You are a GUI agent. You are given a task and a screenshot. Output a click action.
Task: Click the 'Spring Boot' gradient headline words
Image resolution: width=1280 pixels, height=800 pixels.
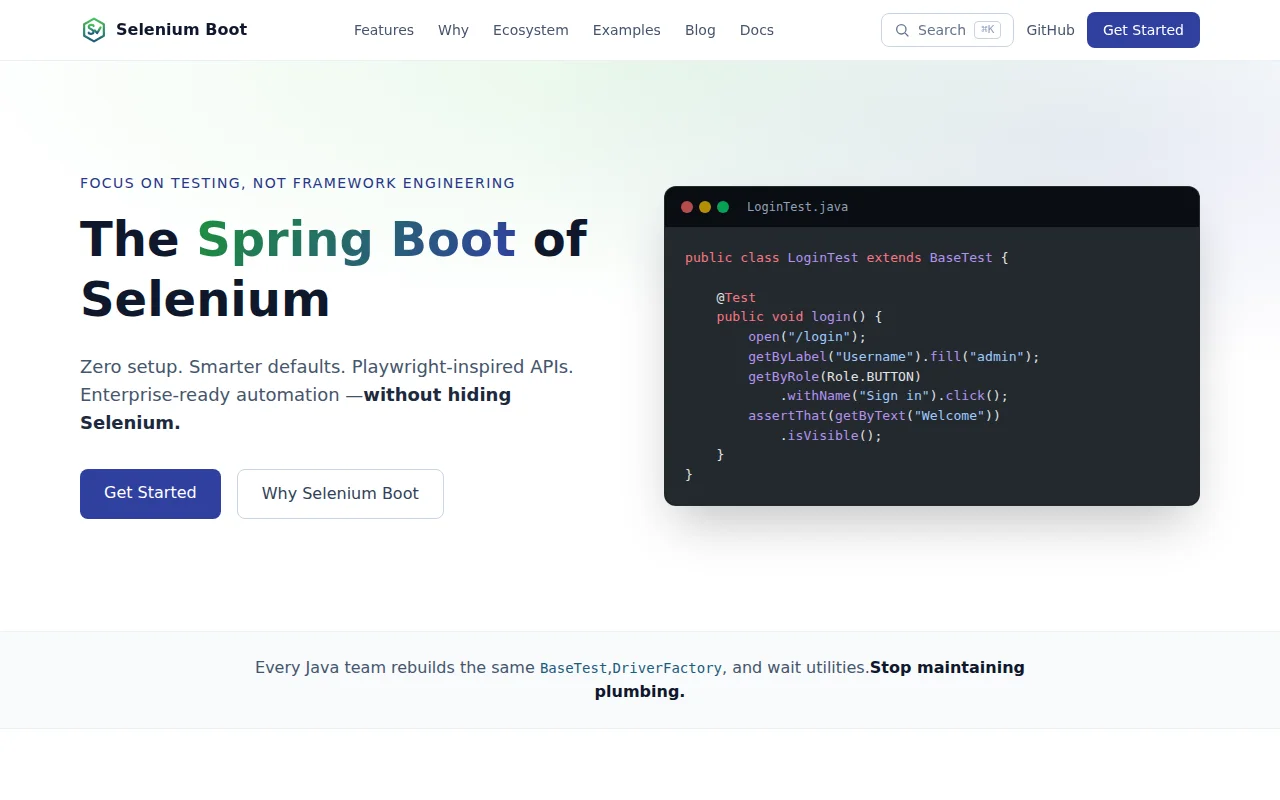(x=356, y=240)
